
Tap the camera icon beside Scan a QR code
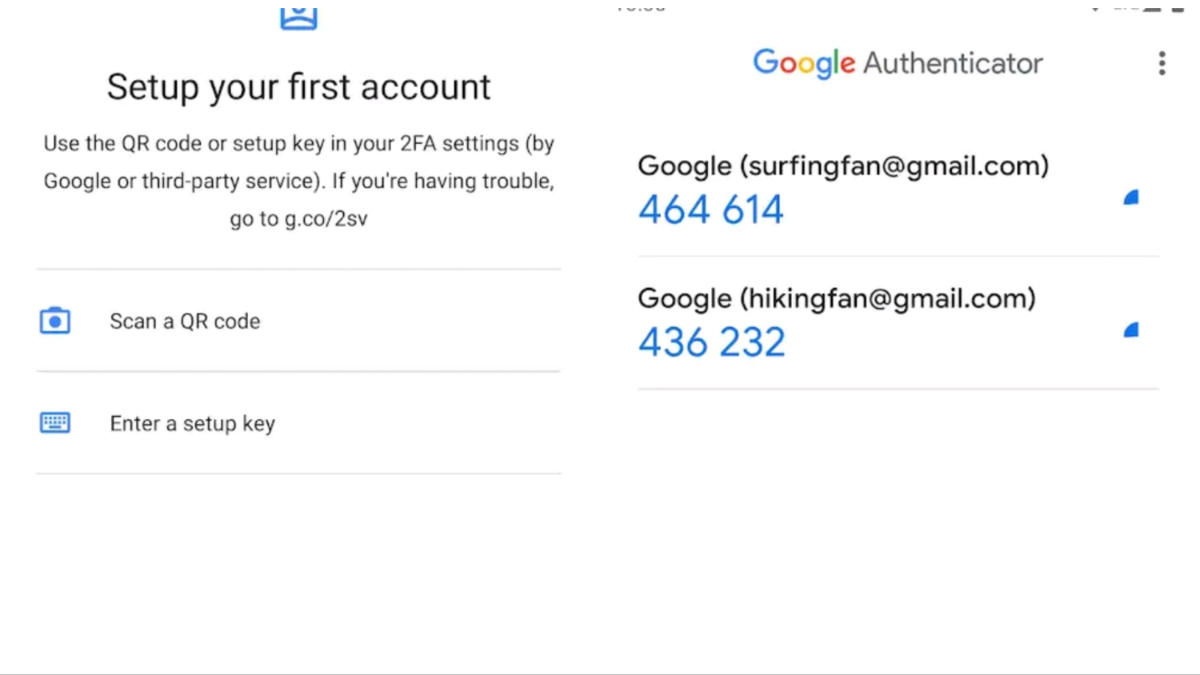[55, 321]
